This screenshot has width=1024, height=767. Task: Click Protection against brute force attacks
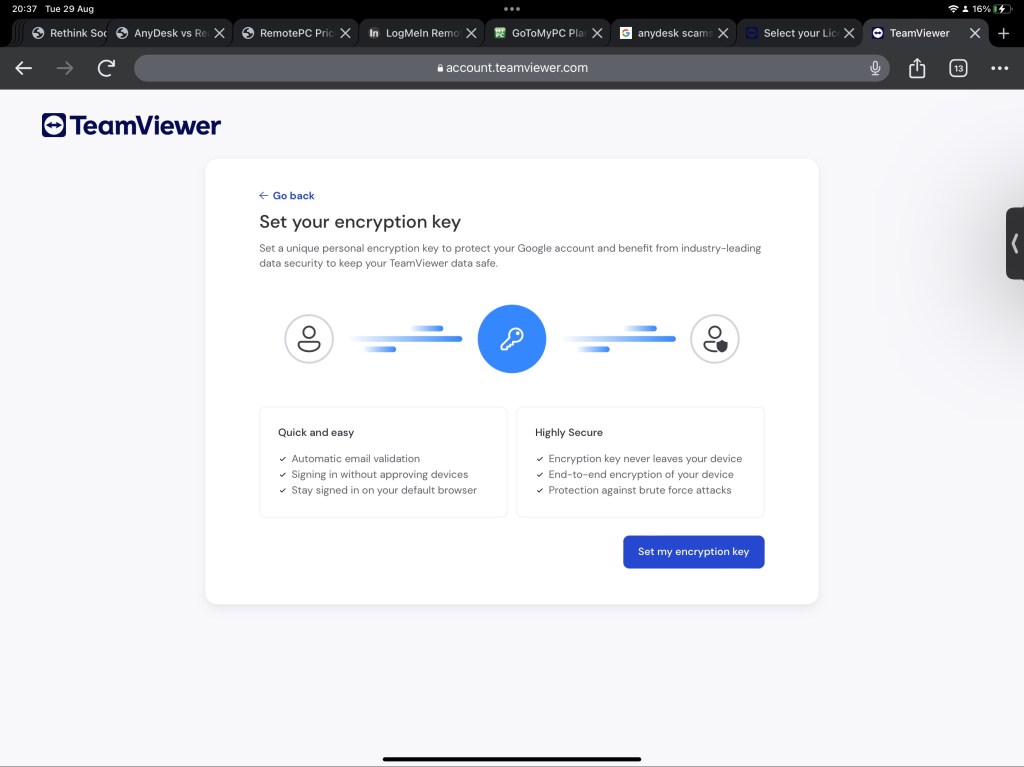click(640, 490)
